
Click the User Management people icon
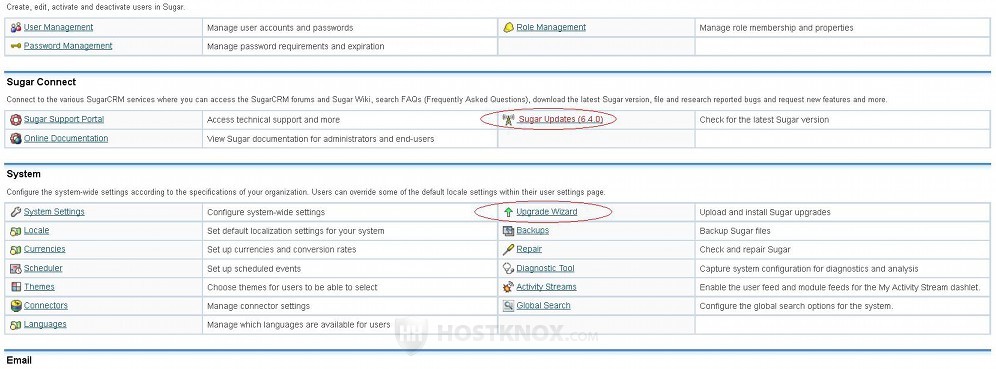[16, 27]
